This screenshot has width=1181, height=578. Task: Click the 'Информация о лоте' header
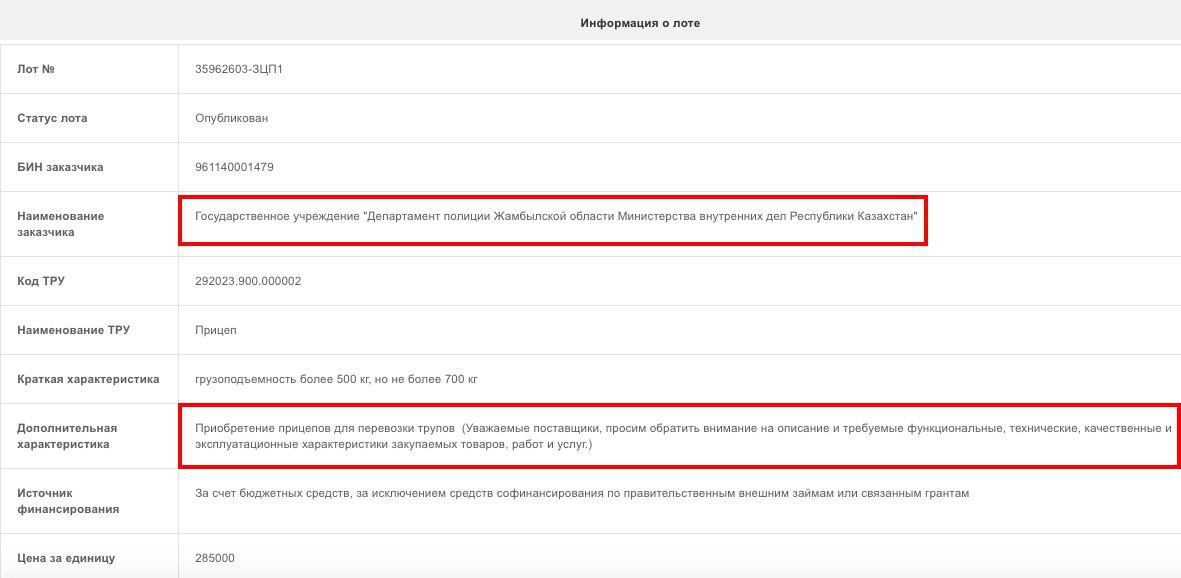[639, 23]
